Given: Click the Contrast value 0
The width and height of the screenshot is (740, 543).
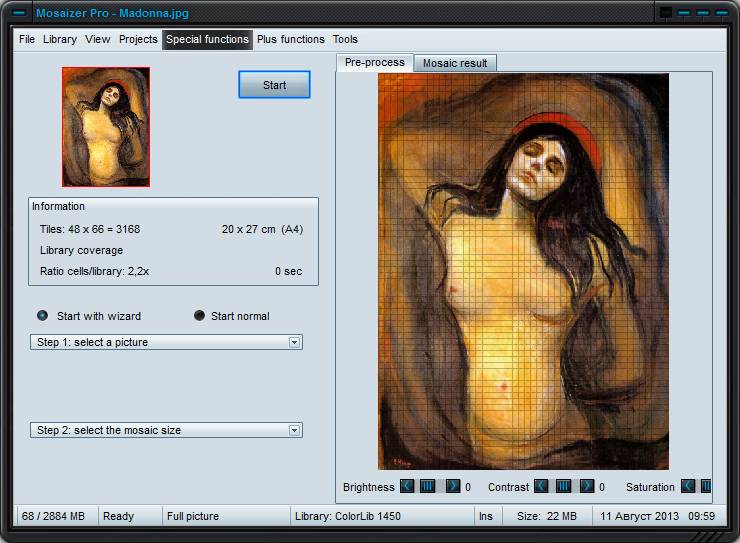Looking at the screenshot, I should point(602,487).
